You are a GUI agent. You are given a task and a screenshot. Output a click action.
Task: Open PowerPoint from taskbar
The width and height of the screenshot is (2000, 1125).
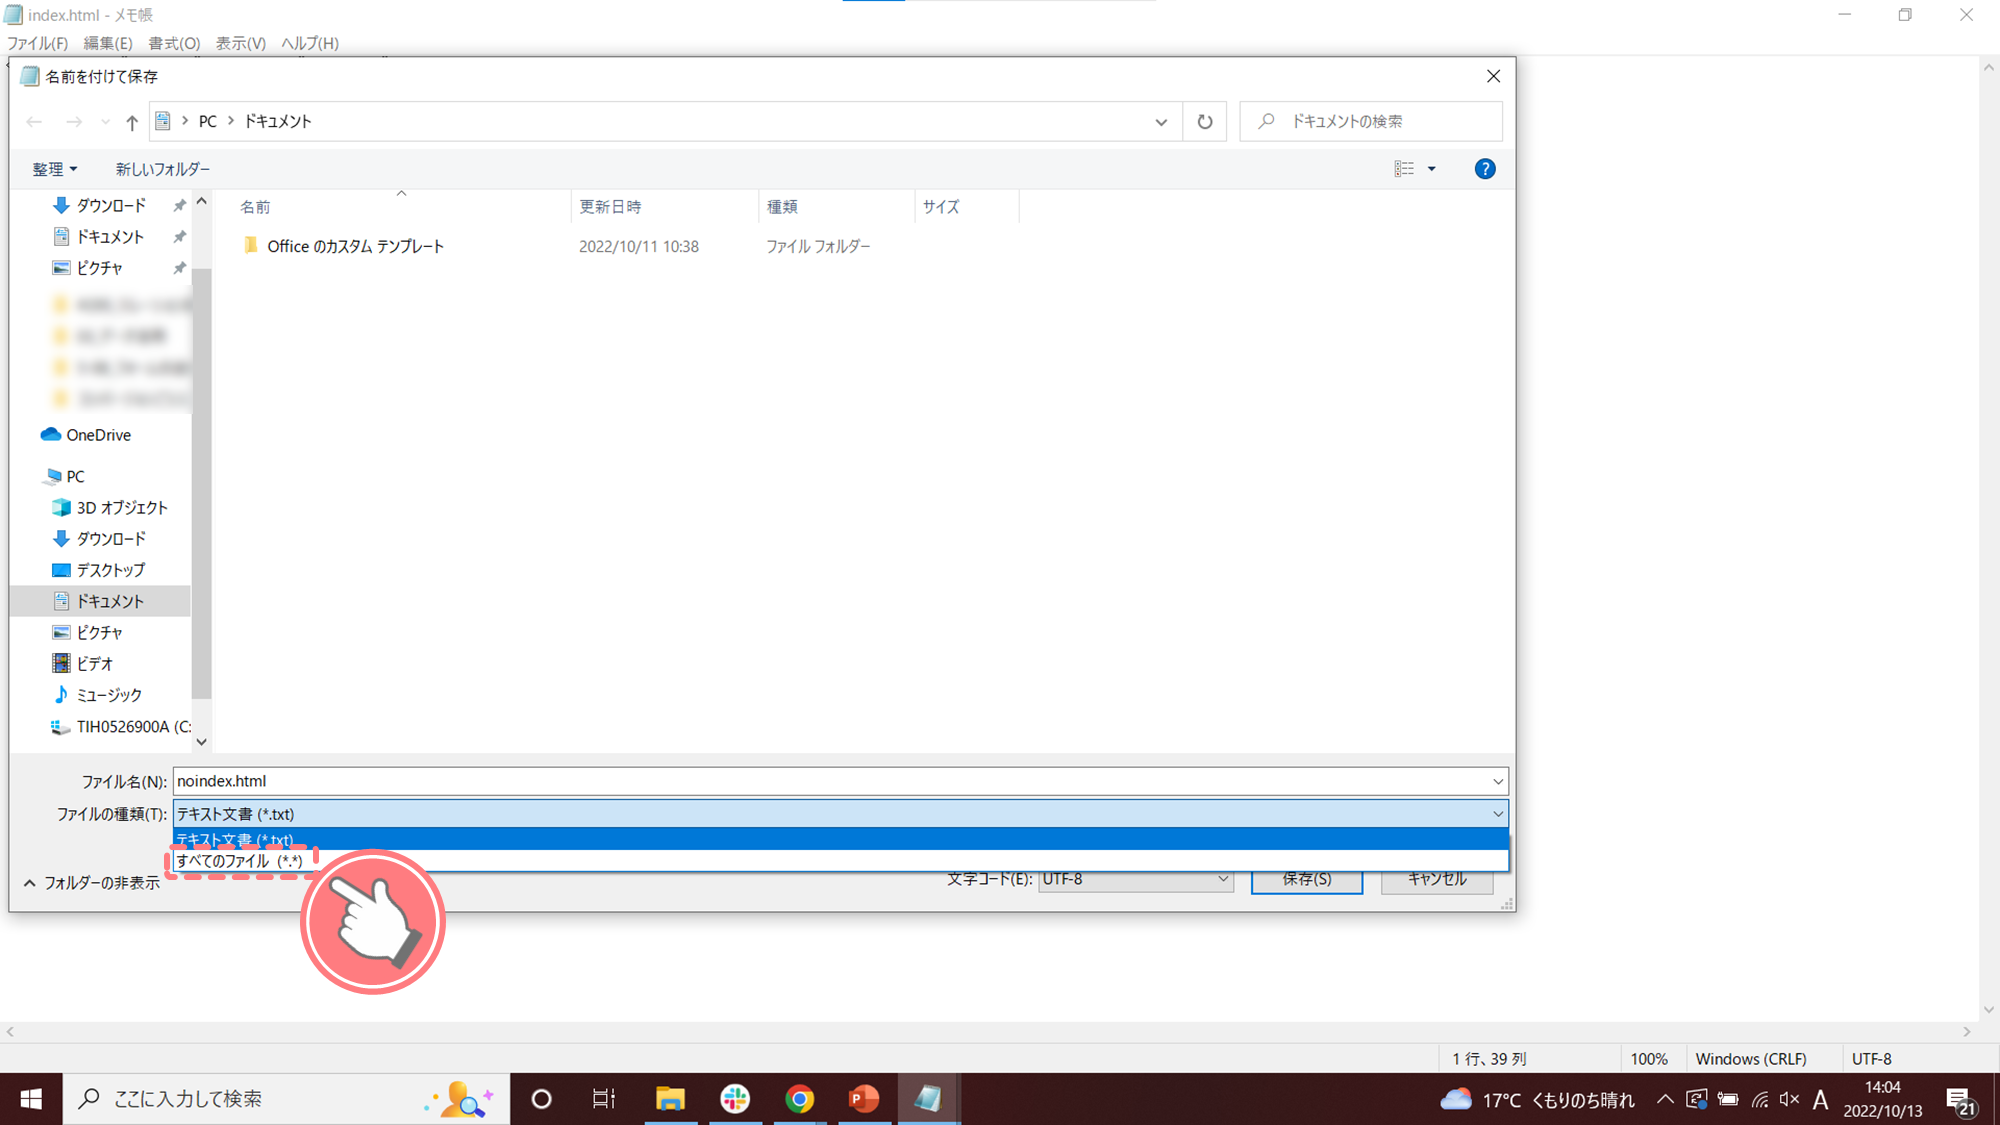[864, 1099]
